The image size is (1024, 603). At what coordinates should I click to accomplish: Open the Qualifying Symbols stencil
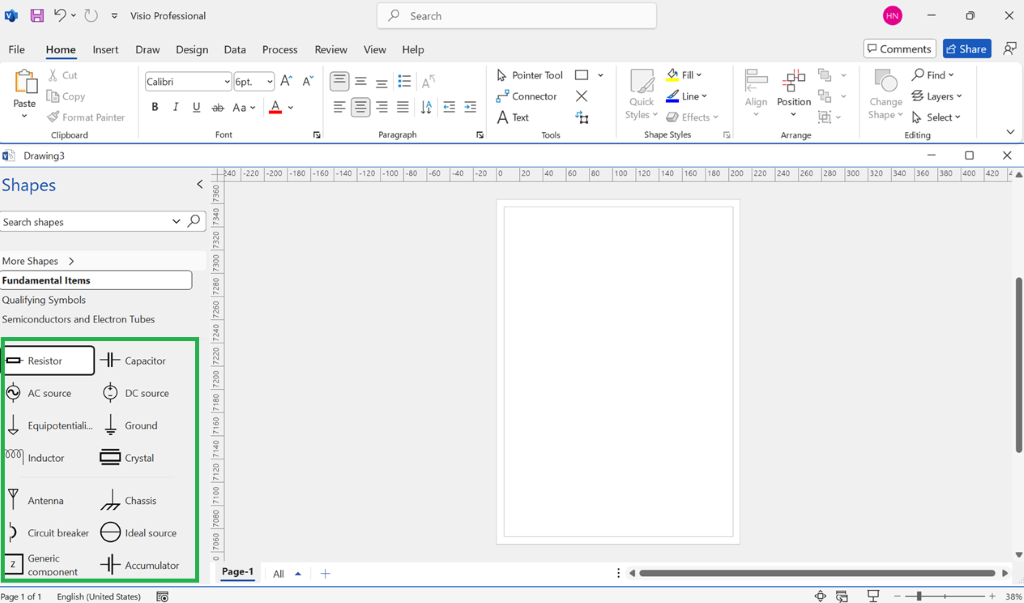pyautogui.click(x=44, y=300)
